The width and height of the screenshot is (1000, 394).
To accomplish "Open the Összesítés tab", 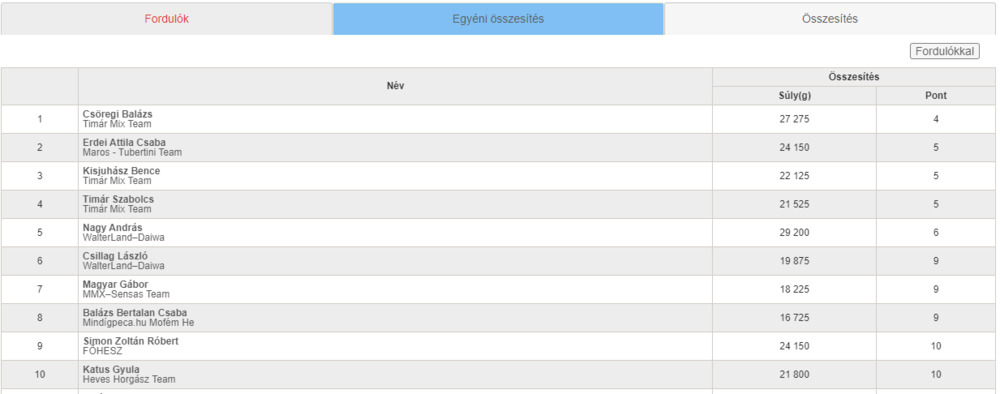I will [x=830, y=19].
